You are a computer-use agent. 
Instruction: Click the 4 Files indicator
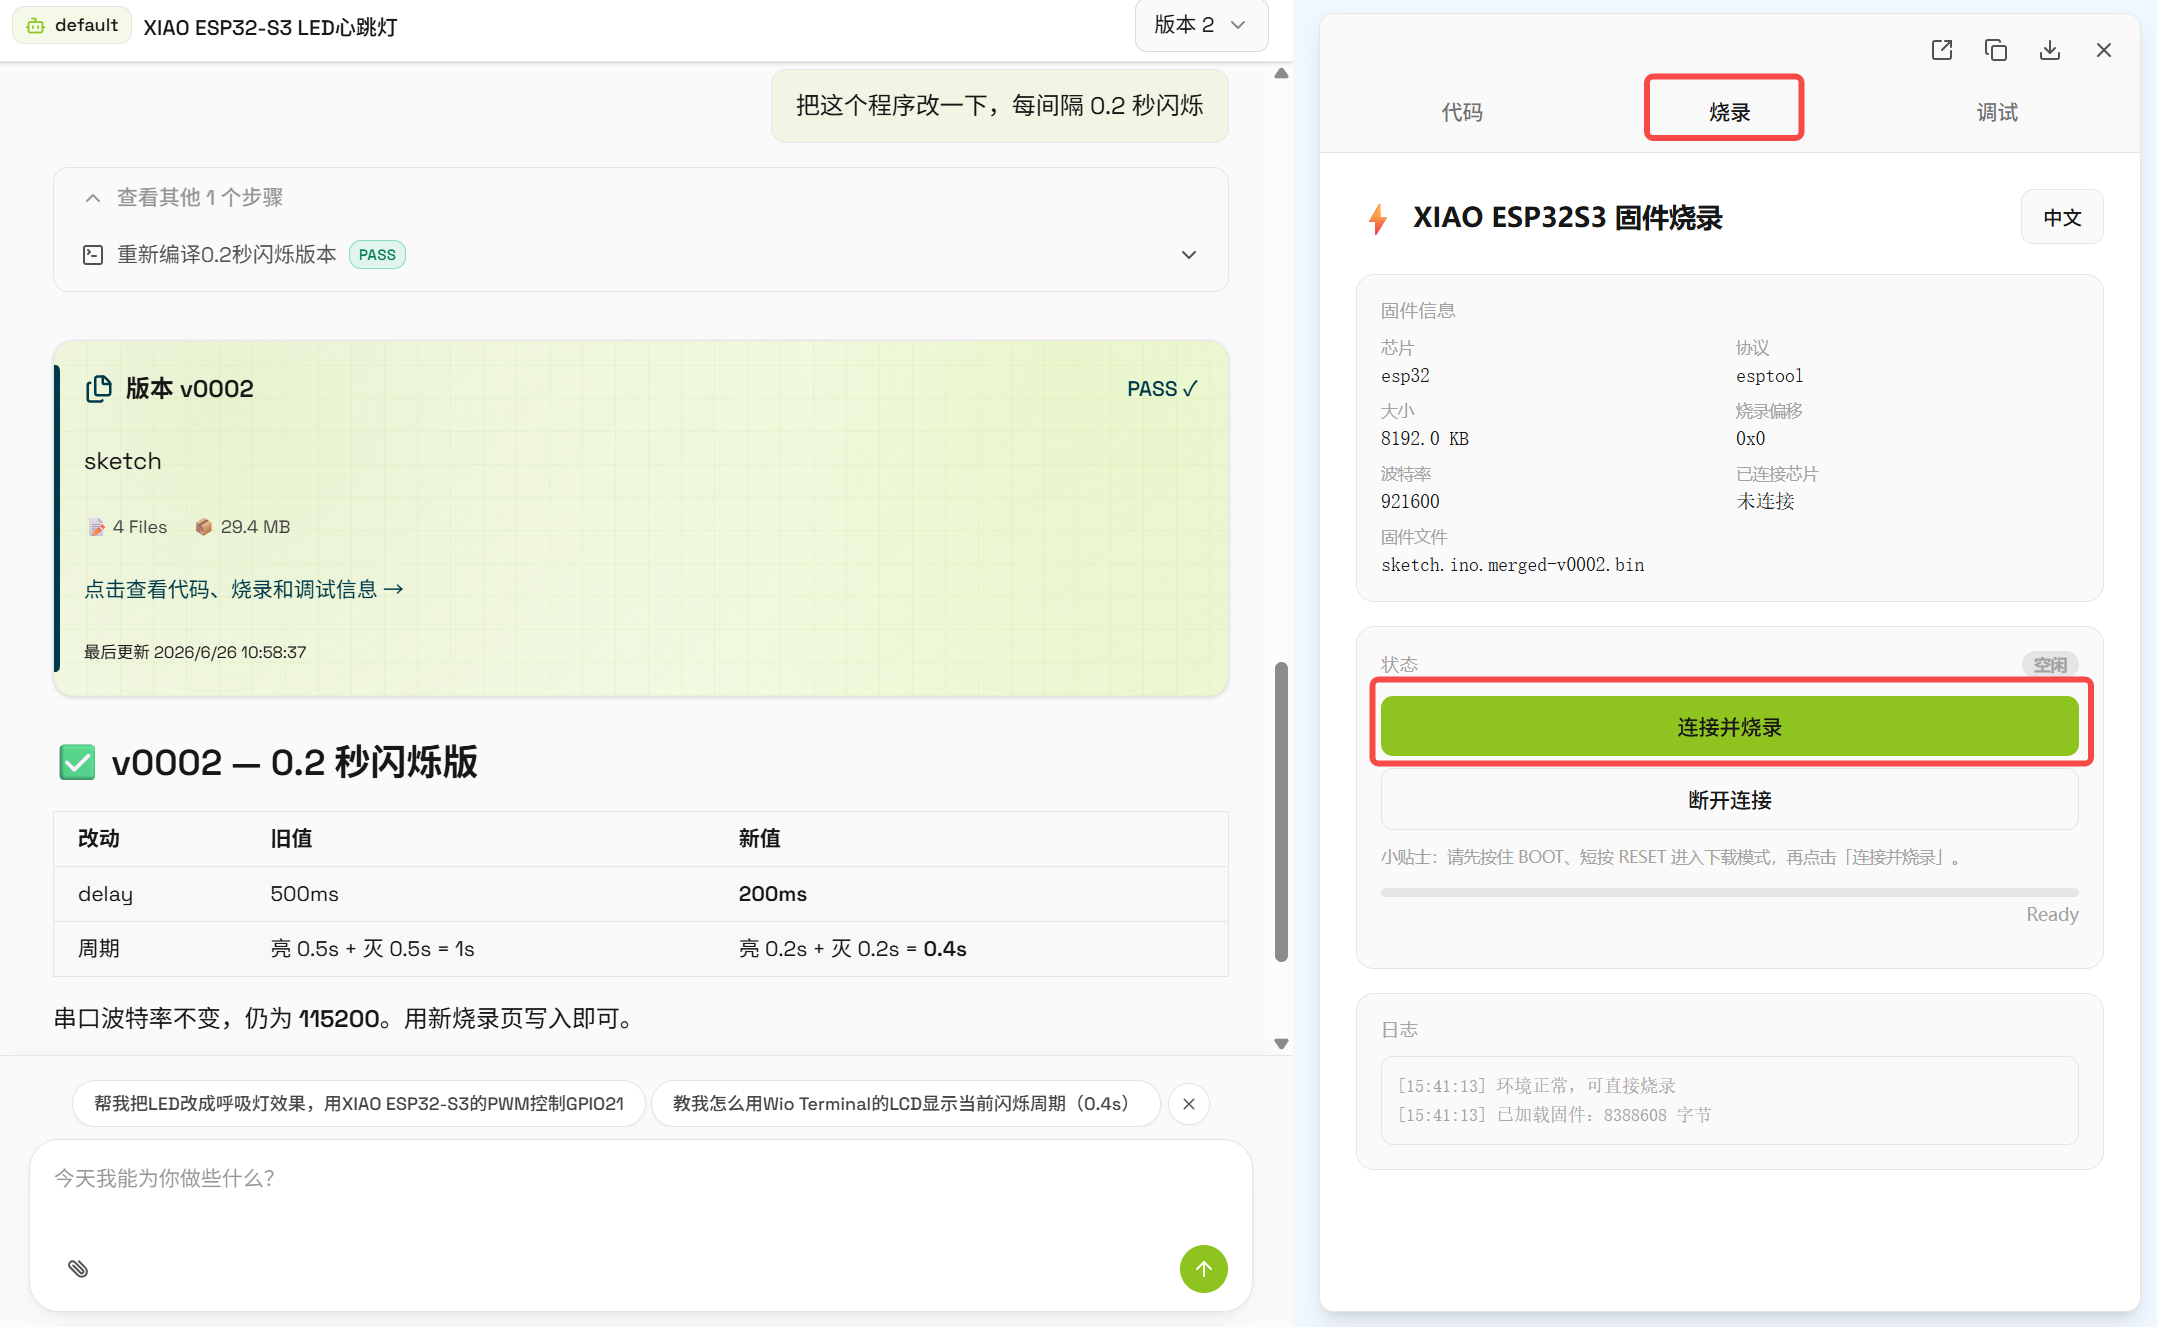[128, 527]
